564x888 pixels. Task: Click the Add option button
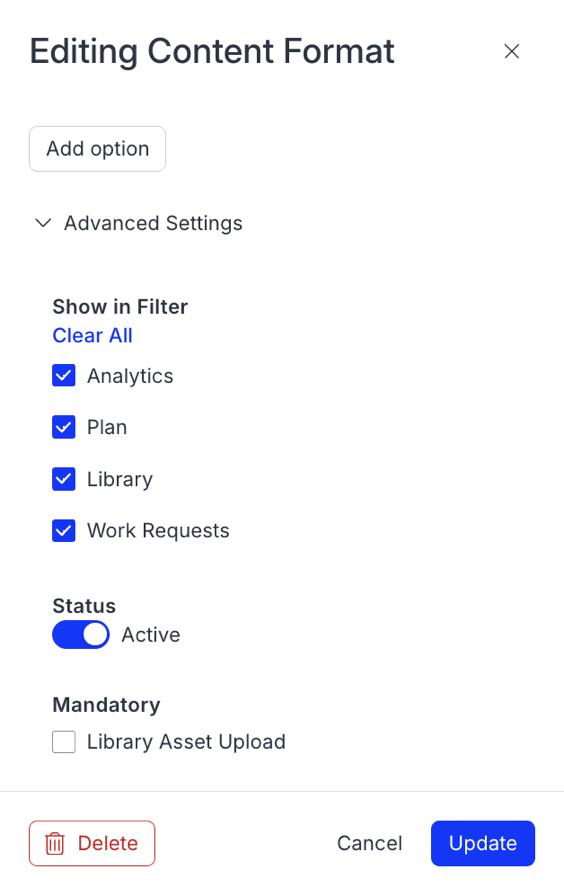click(x=97, y=149)
